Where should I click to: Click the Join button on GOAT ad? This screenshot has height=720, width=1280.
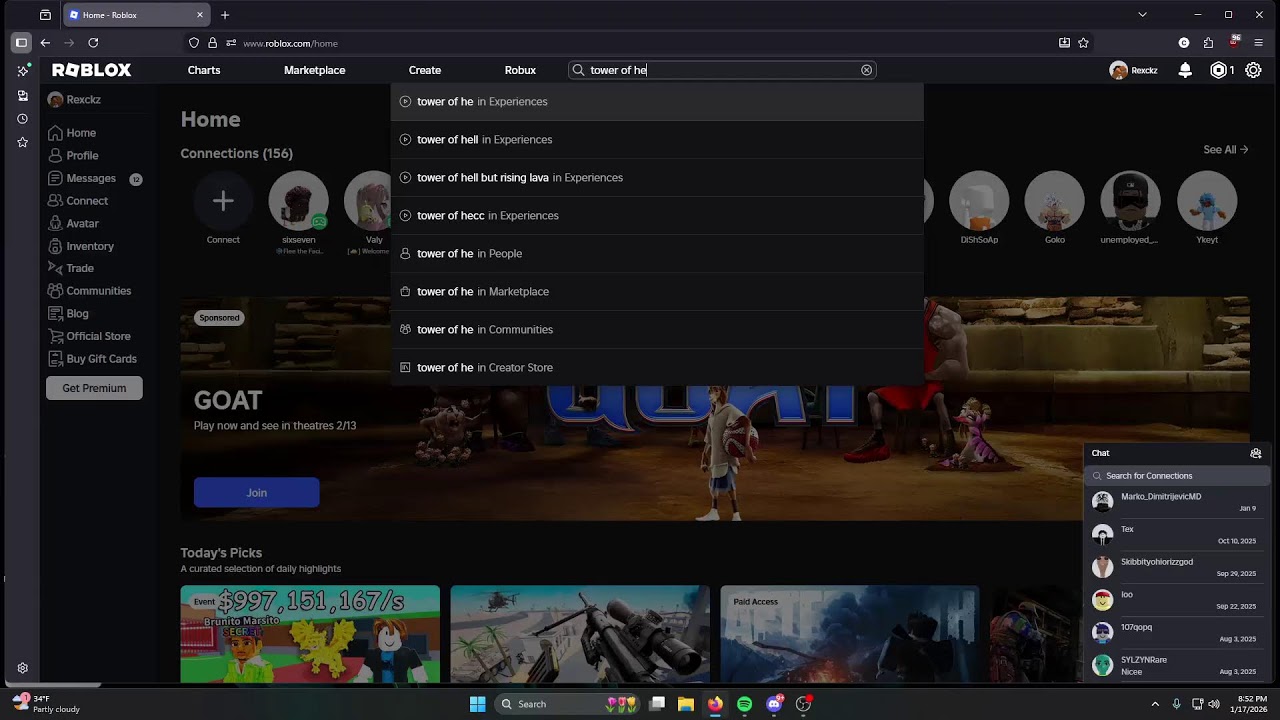pyautogui.click(x=257, y=492)
